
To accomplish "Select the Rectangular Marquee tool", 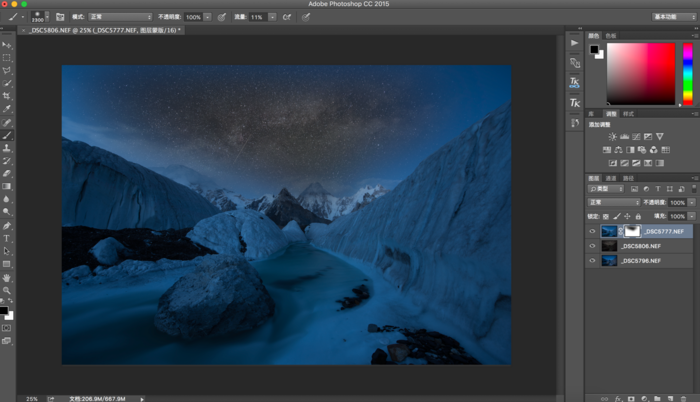I will (7, 58).
